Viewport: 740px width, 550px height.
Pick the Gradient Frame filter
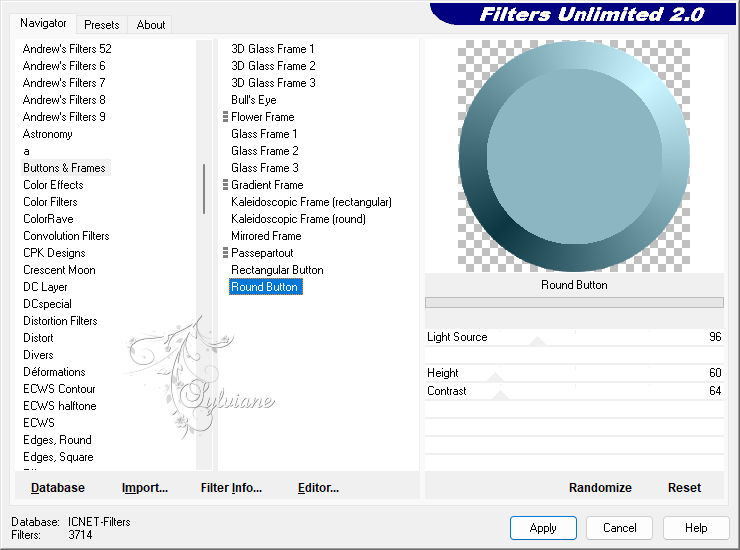(x=267, y=185)
